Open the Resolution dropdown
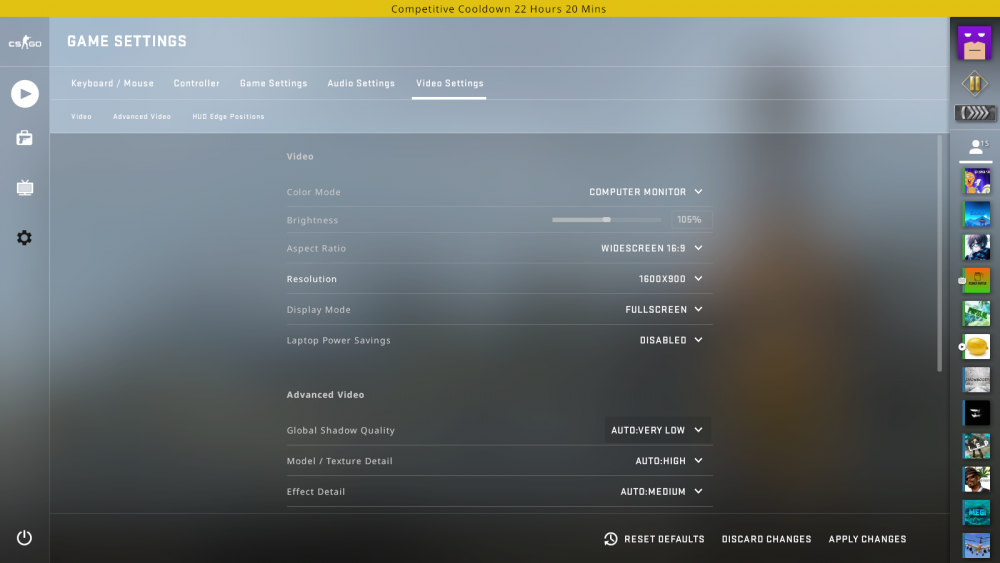The height and width of the screenshot is (563, 1000). 670,279
